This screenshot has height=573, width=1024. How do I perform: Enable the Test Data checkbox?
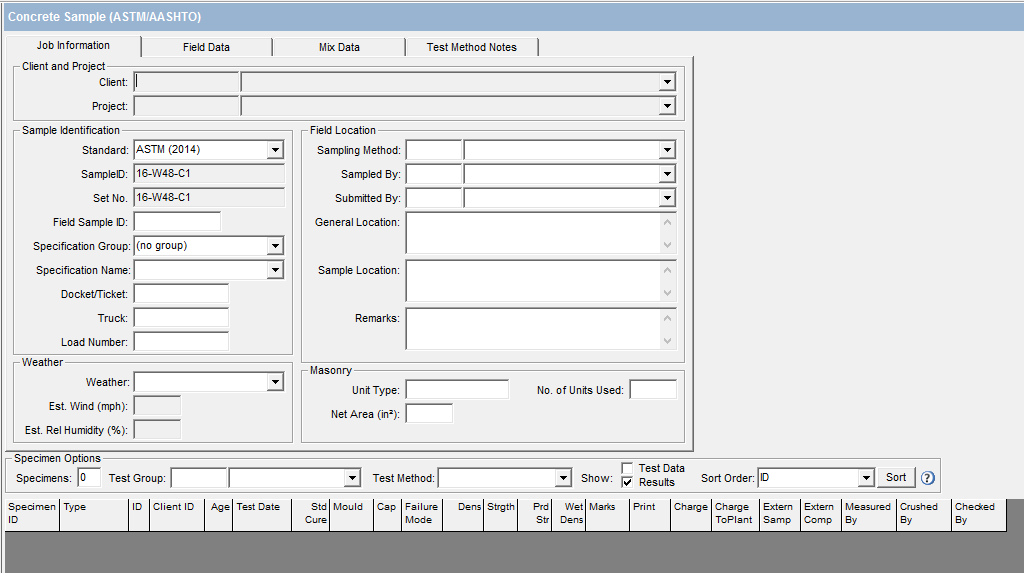click(627, 468)
